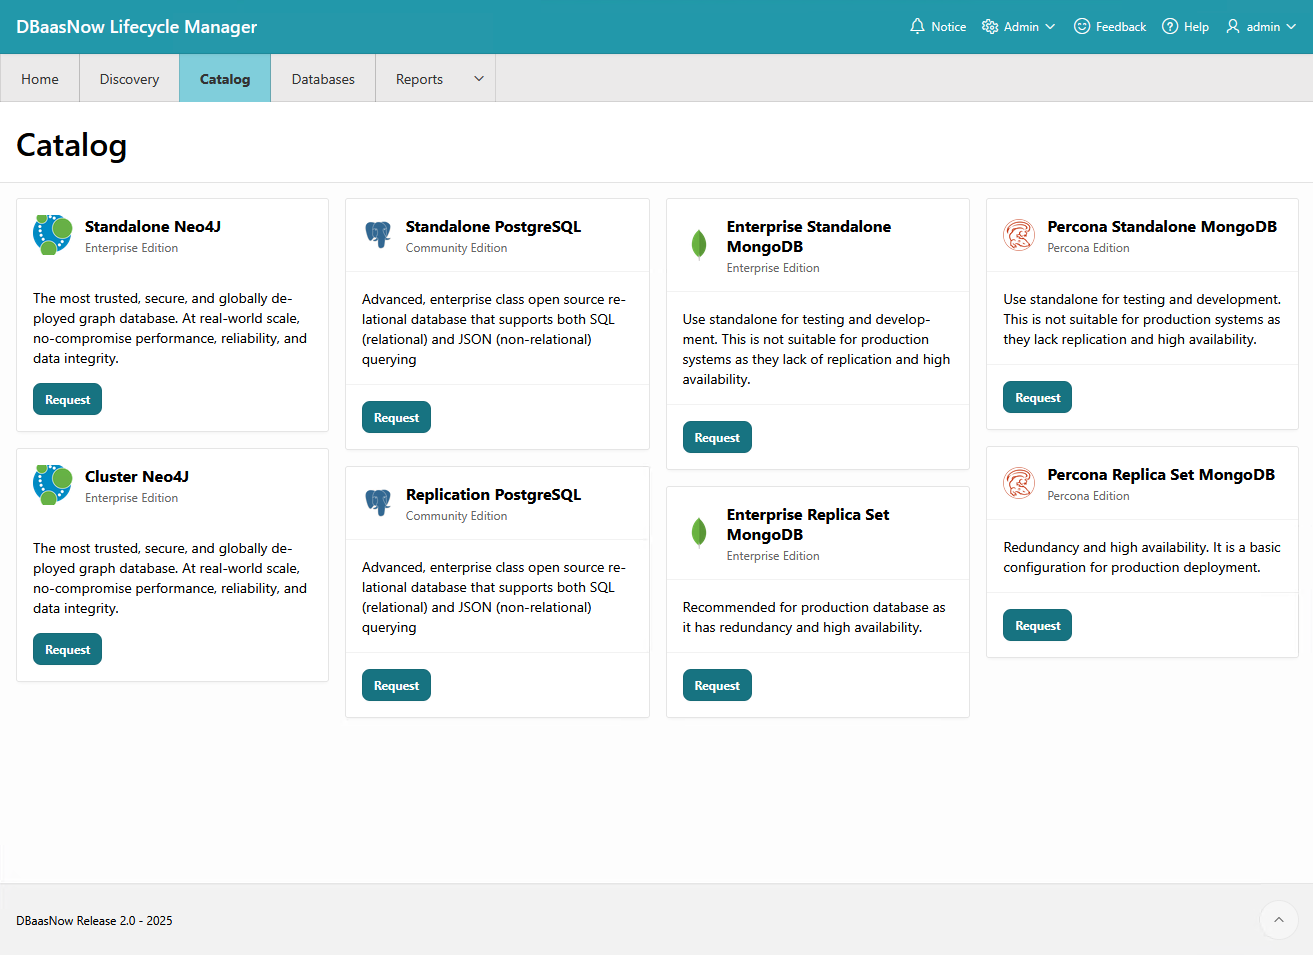Click the PostgreSQL elephant icon on Replication PostgreSQL card
The width and height of the screenshot is (1313, 955).
pos(378,503)
